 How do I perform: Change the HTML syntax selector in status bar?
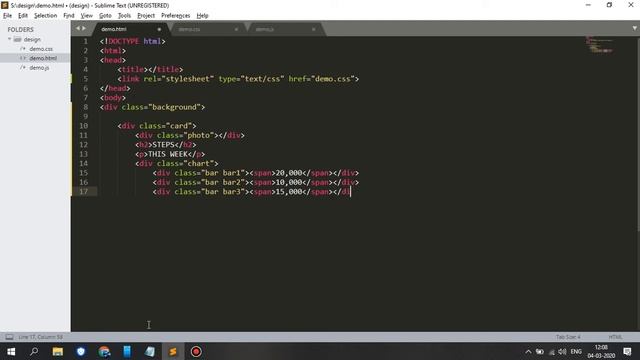point(615,337)
